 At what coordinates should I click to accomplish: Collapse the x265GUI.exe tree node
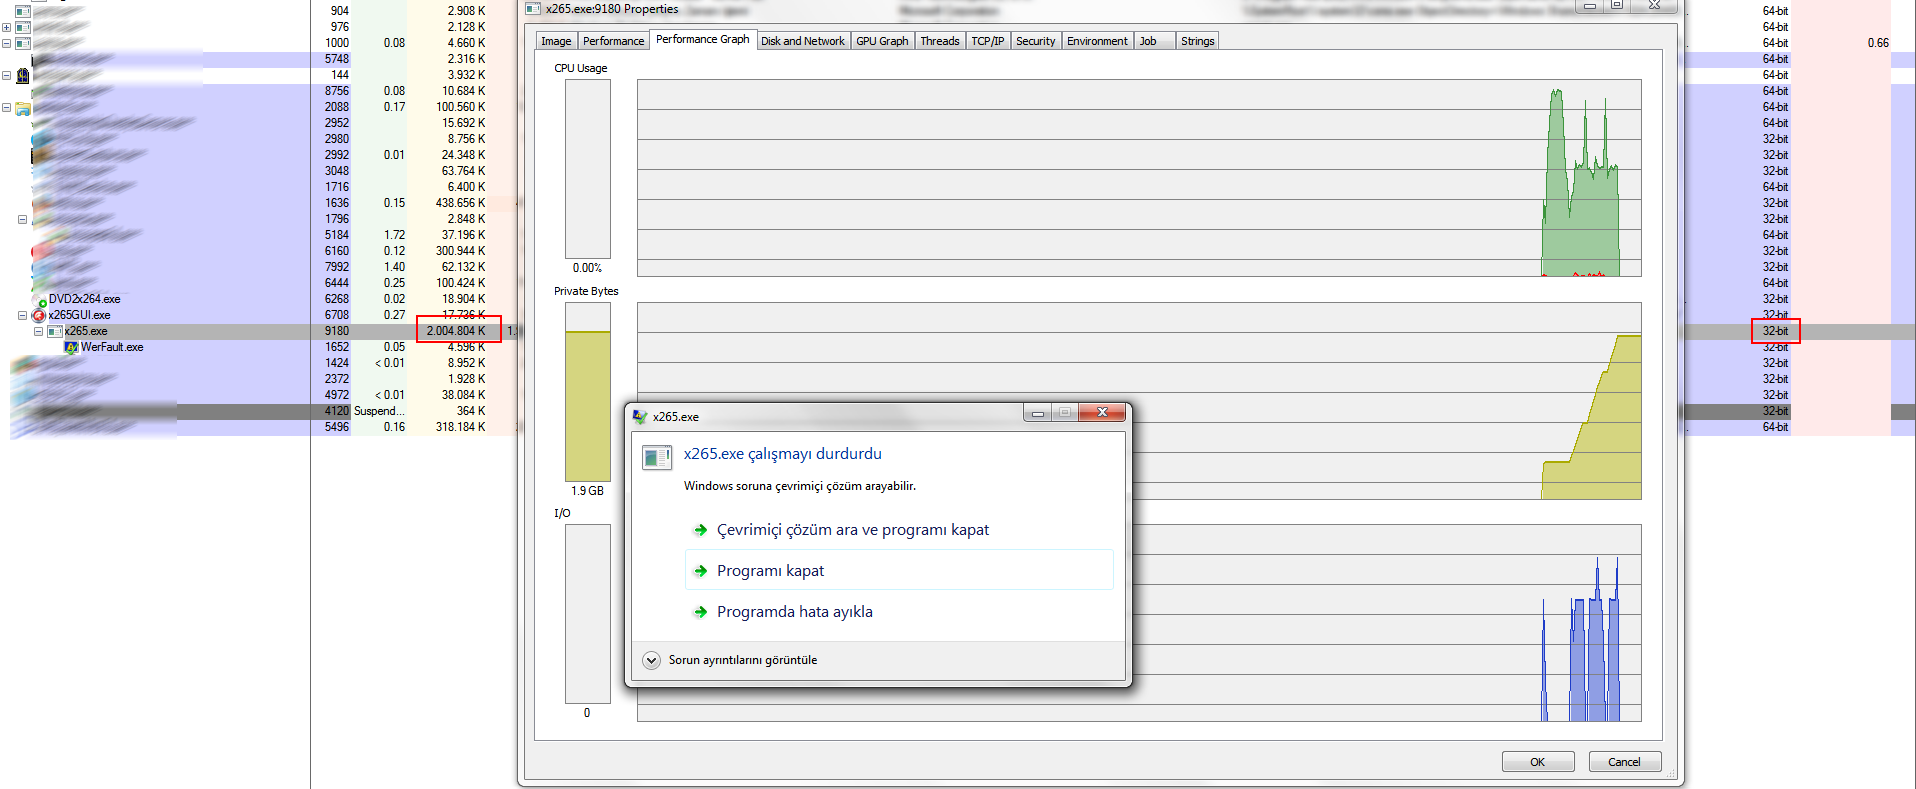[x=22, y=315]
